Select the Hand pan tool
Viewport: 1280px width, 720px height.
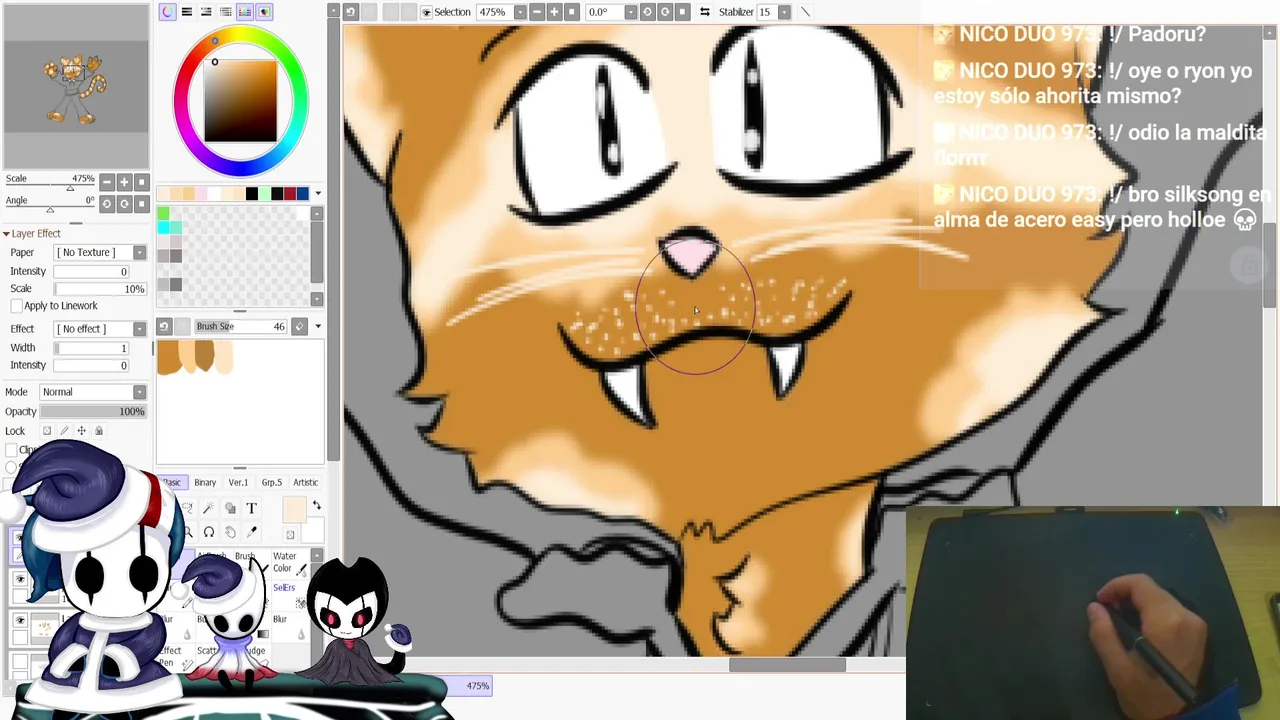(x=231, y=532)
